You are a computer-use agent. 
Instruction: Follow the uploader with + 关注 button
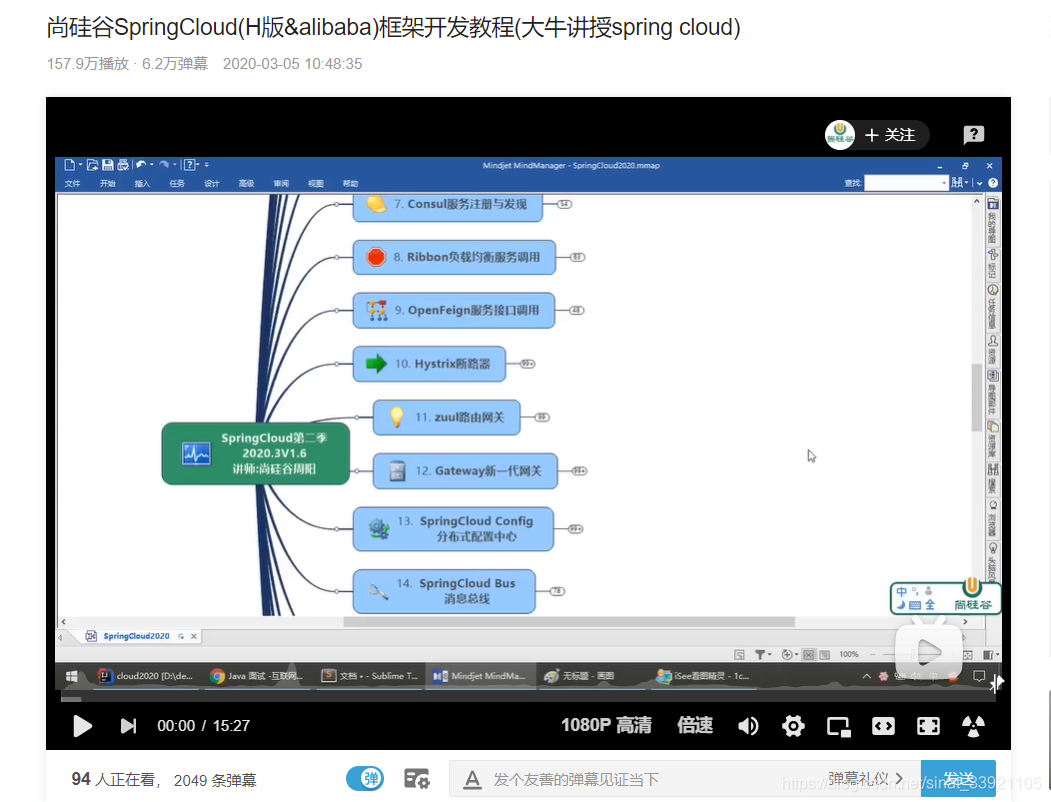[890, 135]
